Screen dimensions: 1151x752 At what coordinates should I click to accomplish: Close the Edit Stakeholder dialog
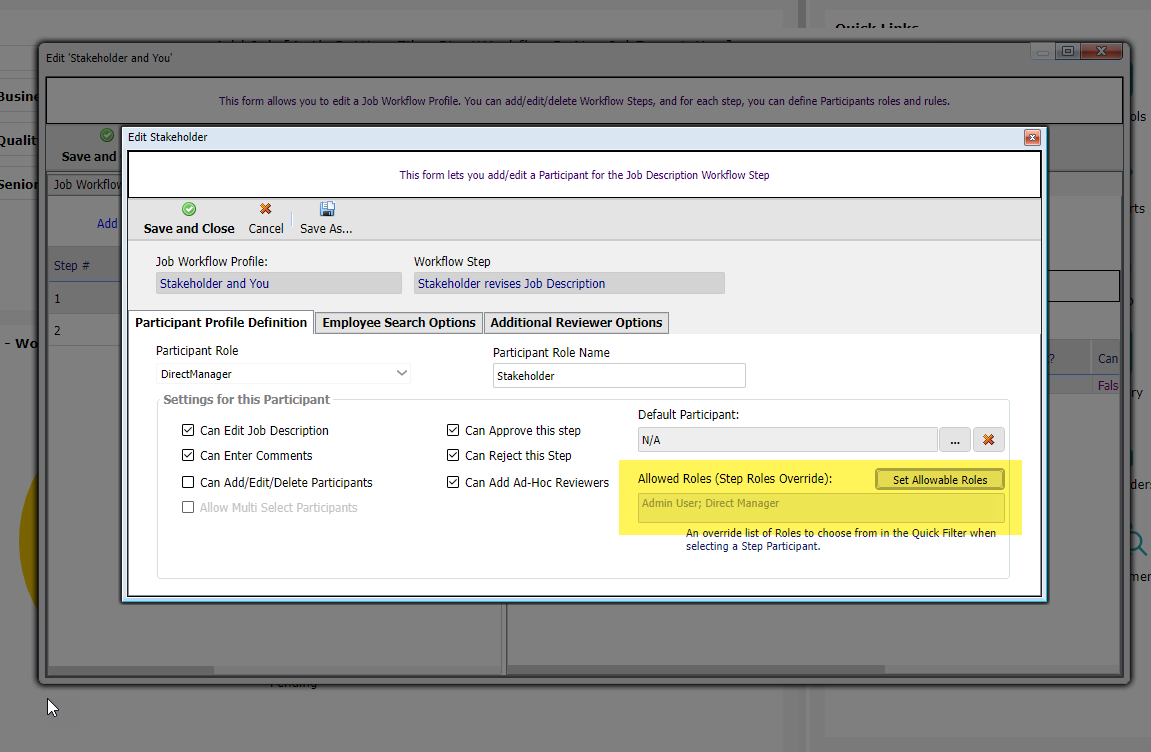tap(1032, 137)
